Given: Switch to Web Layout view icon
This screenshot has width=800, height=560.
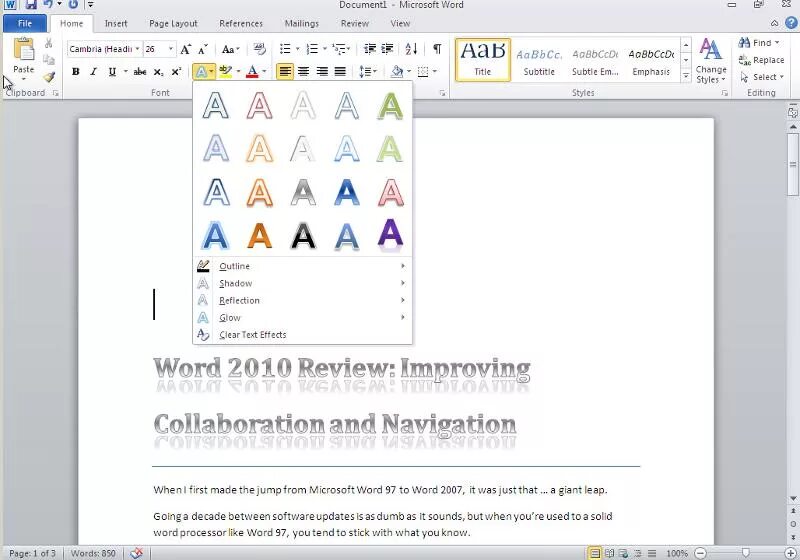Looking at the screenshot, I should click(623, 553).
